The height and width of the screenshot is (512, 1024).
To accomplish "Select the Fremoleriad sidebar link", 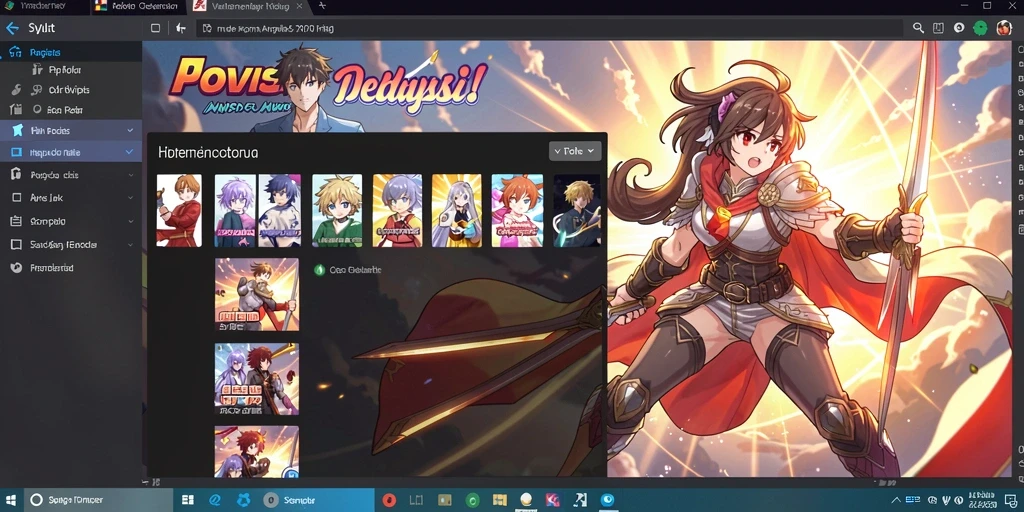I will (x=51, y=268).
